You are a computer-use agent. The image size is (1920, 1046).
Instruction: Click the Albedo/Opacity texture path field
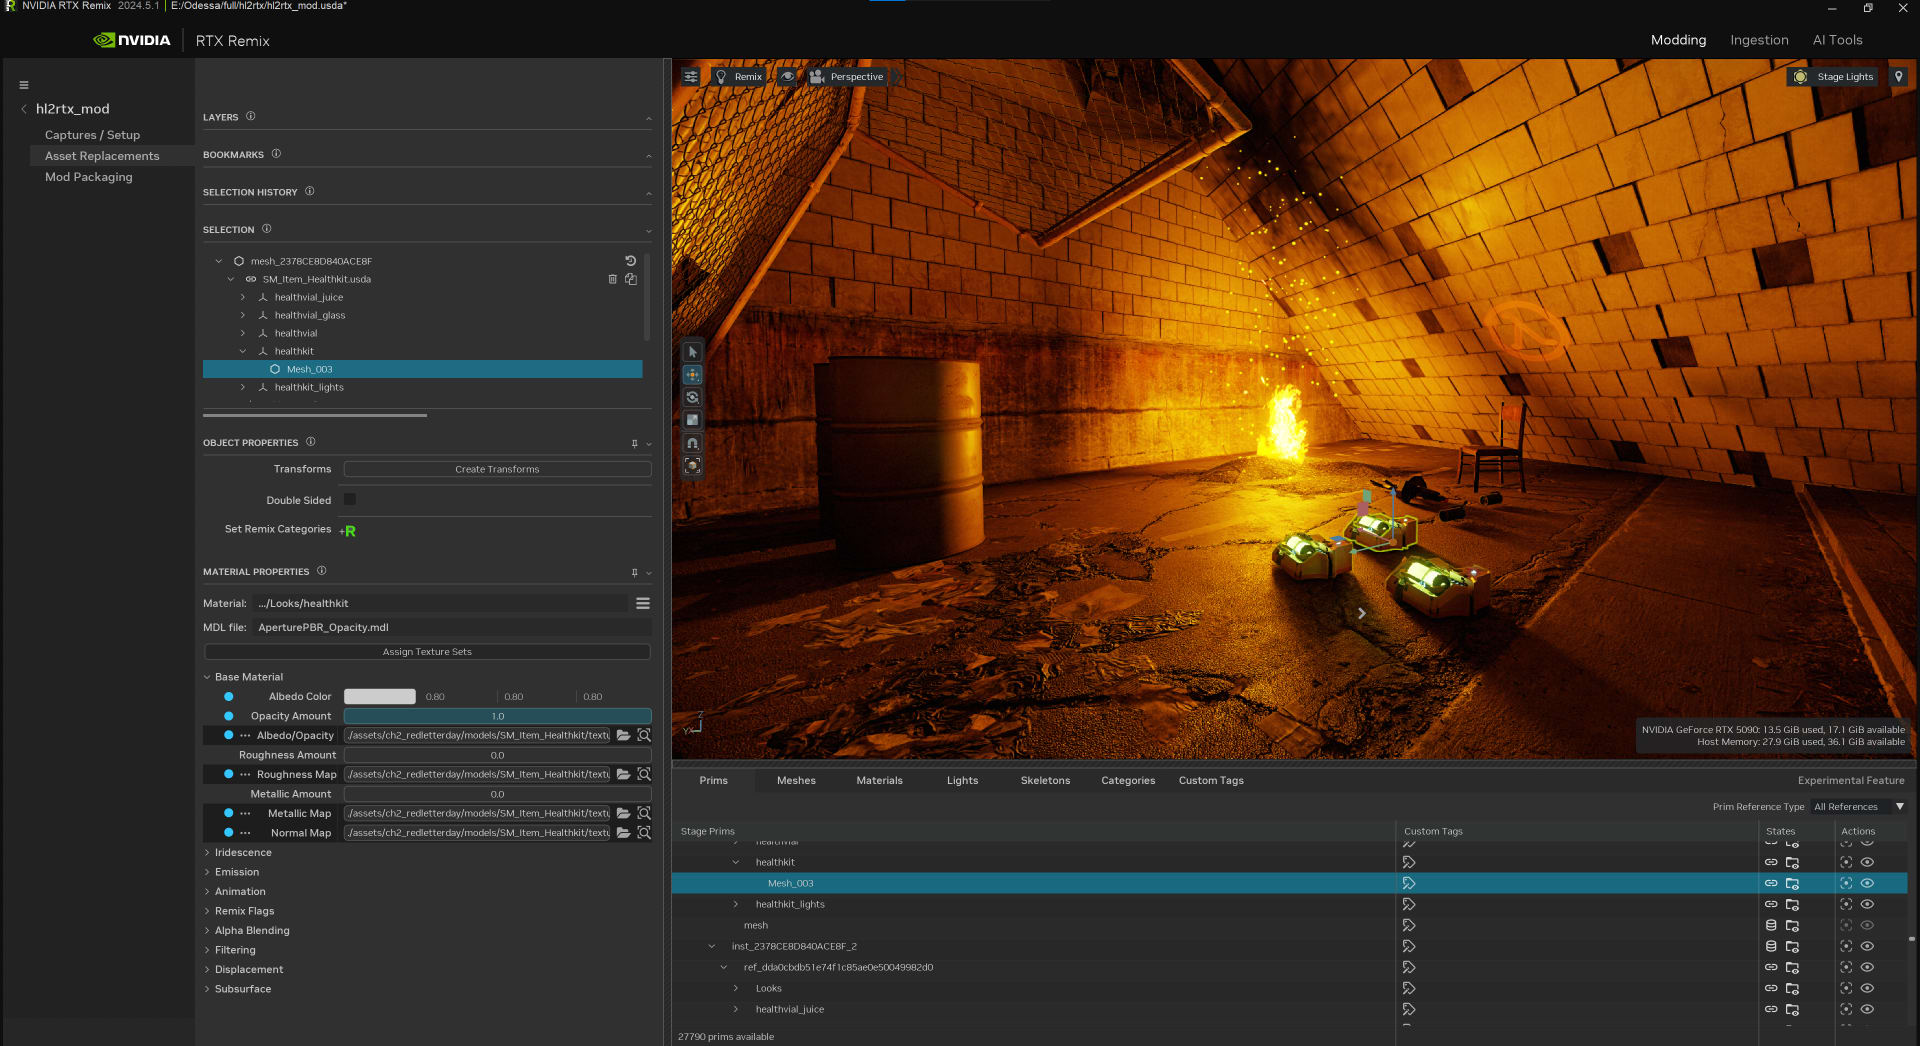tap(478, 735)
